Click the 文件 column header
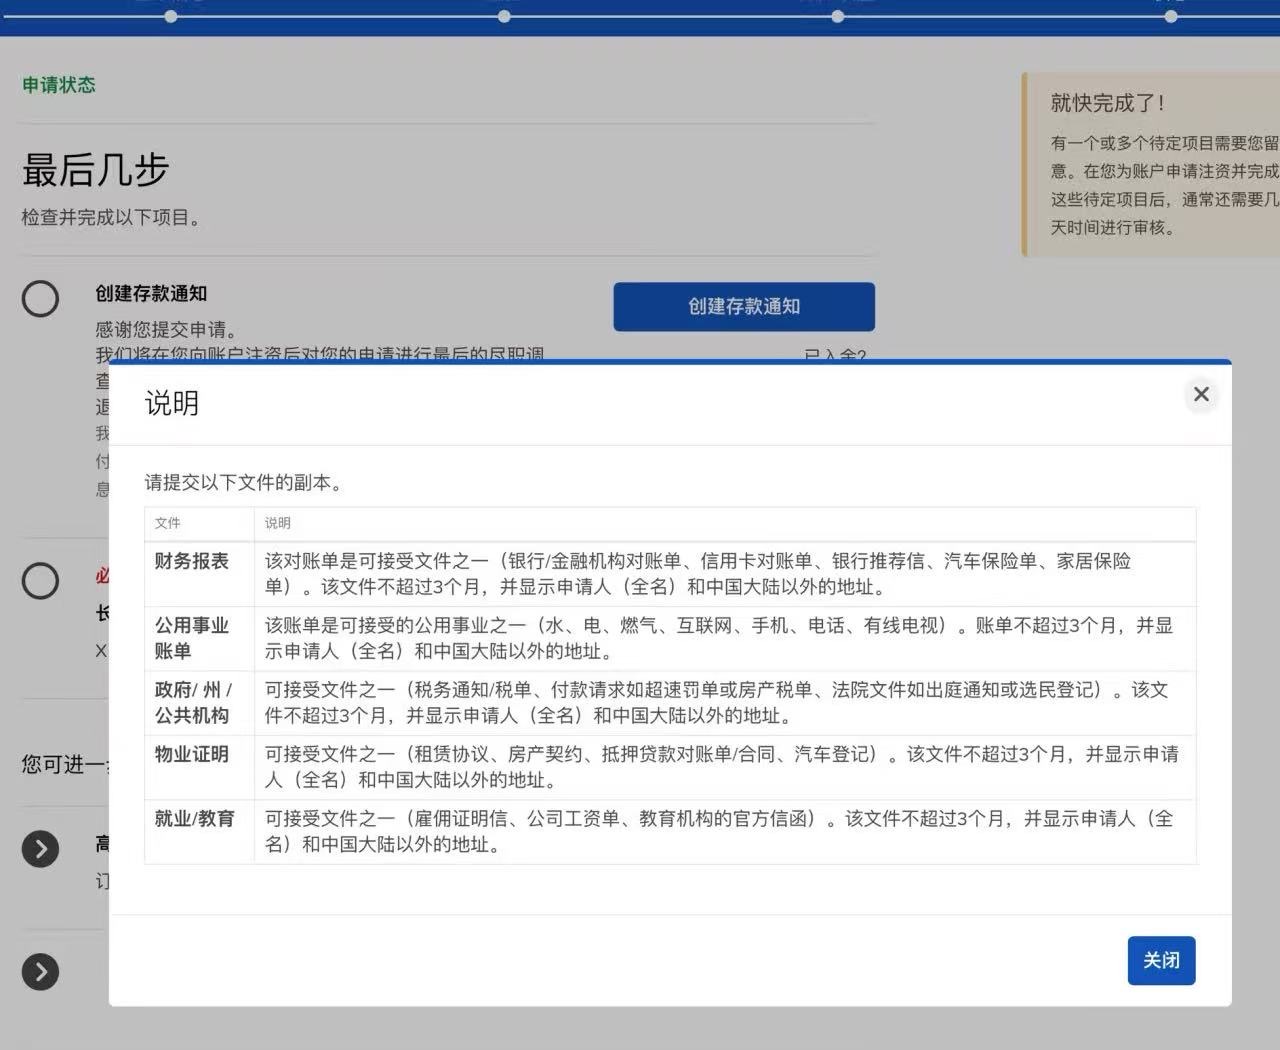 [x=166, y=523]
